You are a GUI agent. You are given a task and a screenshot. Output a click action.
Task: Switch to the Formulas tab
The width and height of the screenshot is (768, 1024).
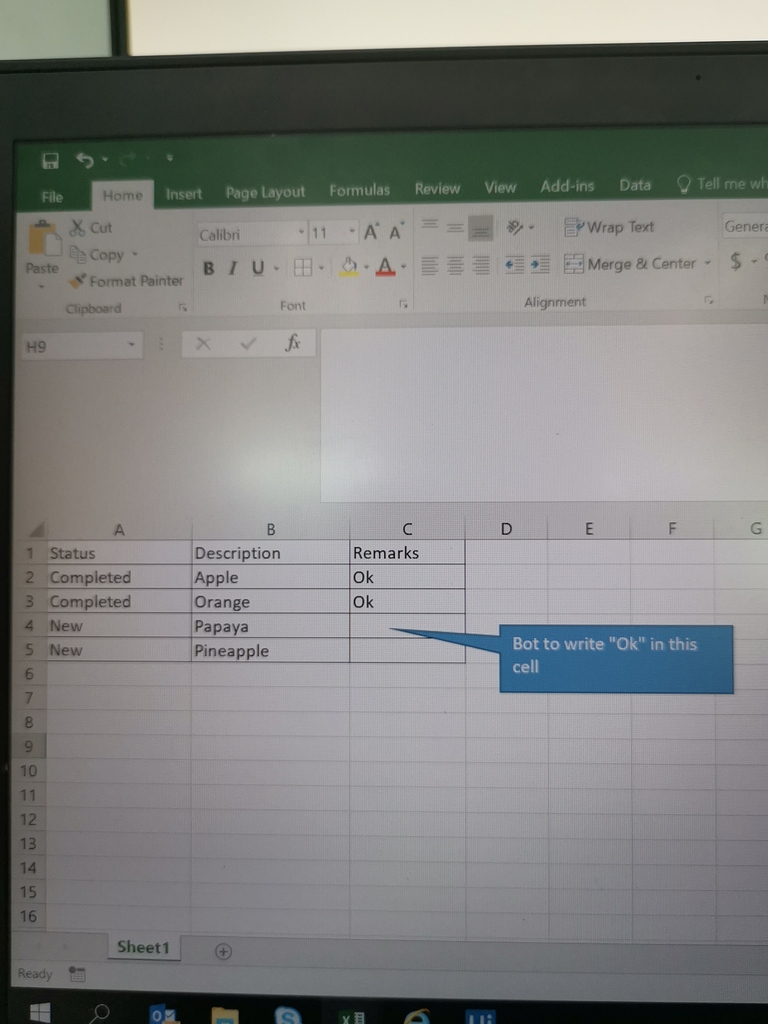coord(360,190)
